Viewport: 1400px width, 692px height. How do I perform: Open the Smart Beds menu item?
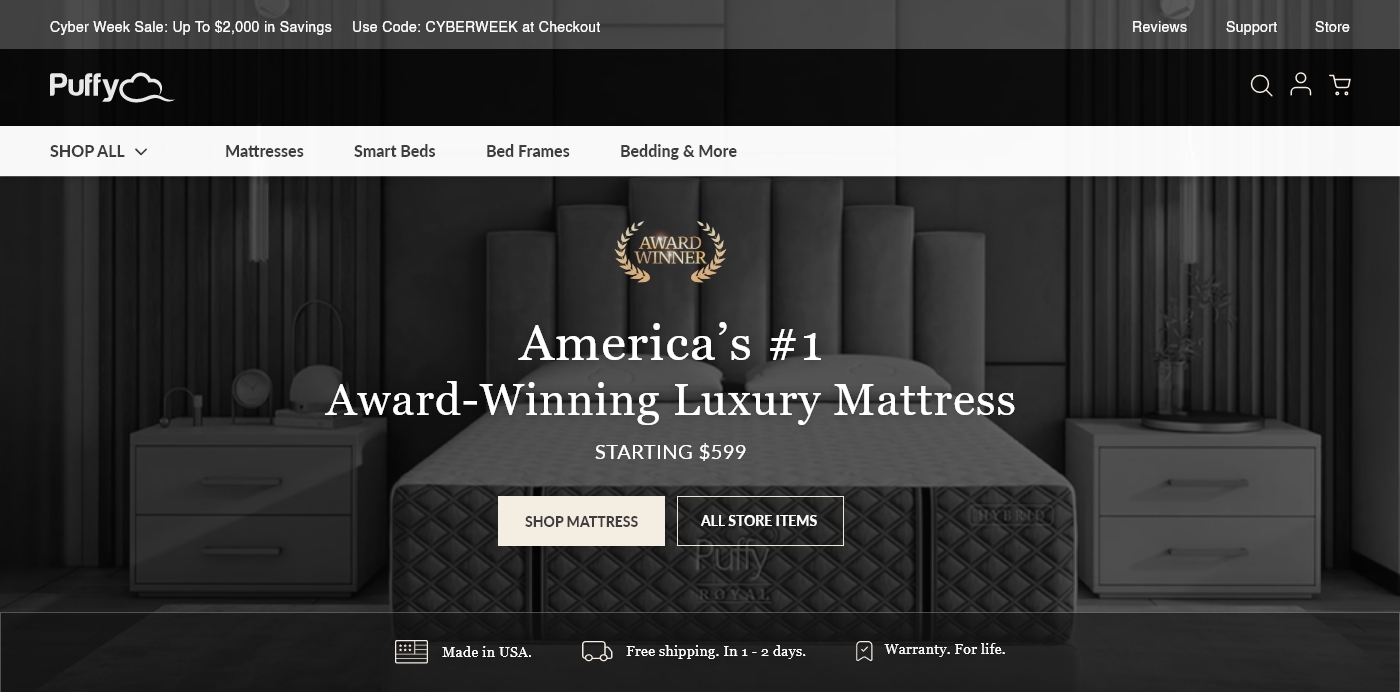click(x=395, y=151)
